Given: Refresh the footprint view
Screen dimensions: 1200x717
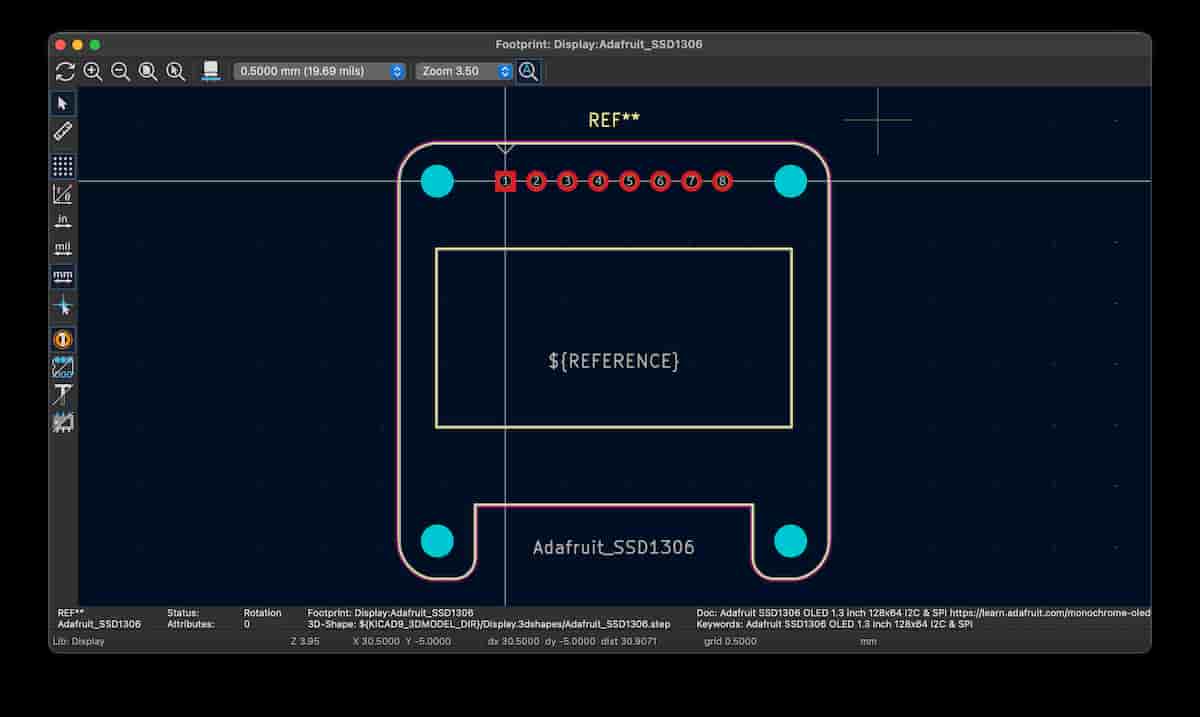Looking at the screenshot, I should [65, 71].
